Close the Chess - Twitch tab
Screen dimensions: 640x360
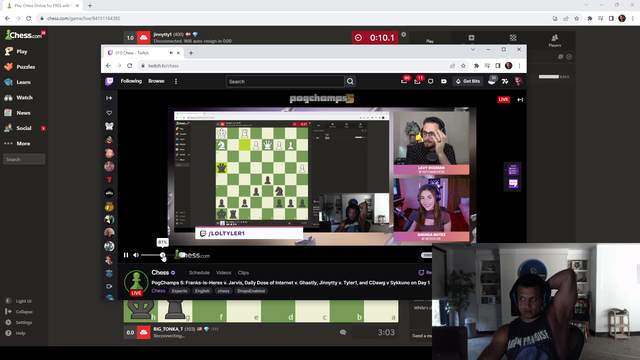(x=178, y=53)
